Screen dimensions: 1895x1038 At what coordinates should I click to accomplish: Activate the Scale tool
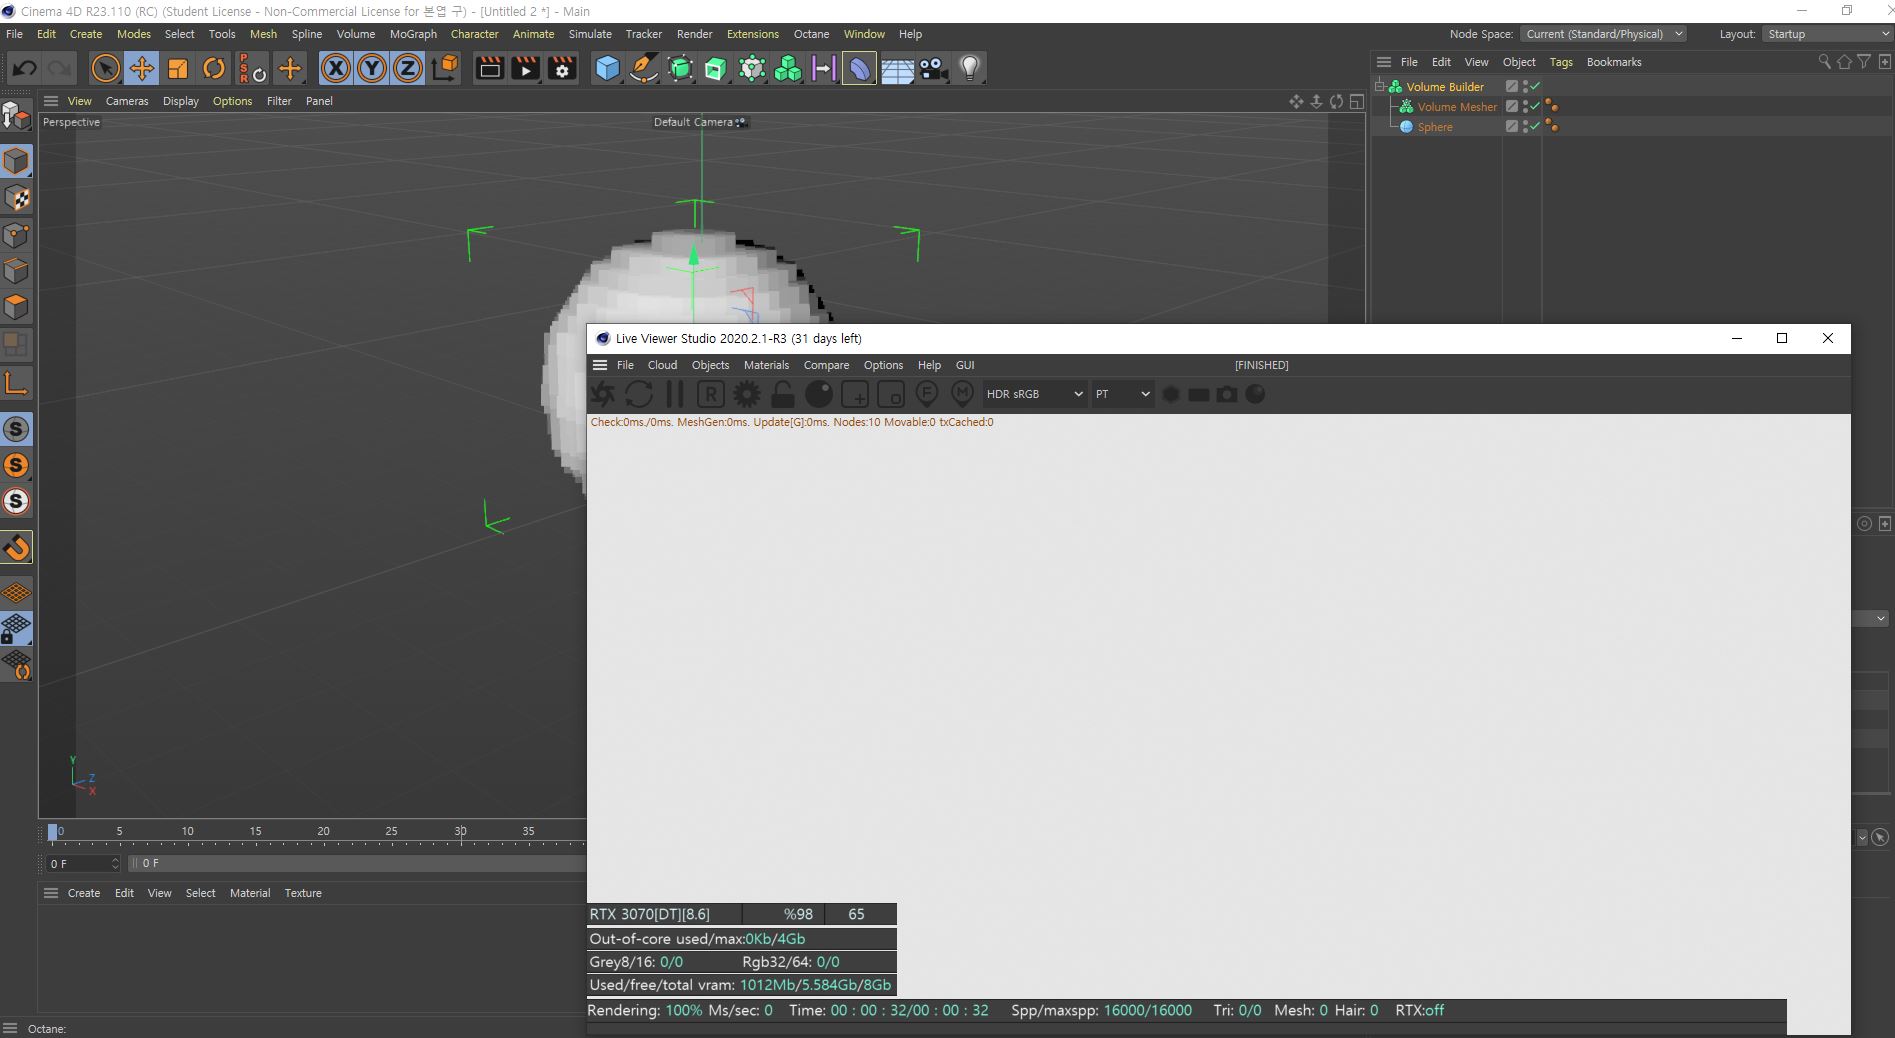pos(177,68)
